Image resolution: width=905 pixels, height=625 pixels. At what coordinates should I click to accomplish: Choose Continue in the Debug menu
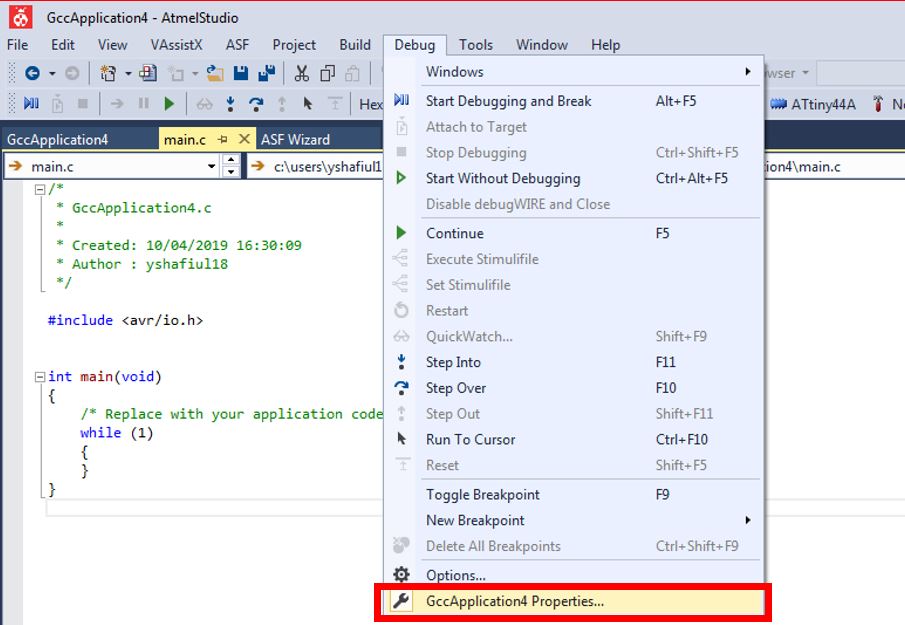(574, 233)
